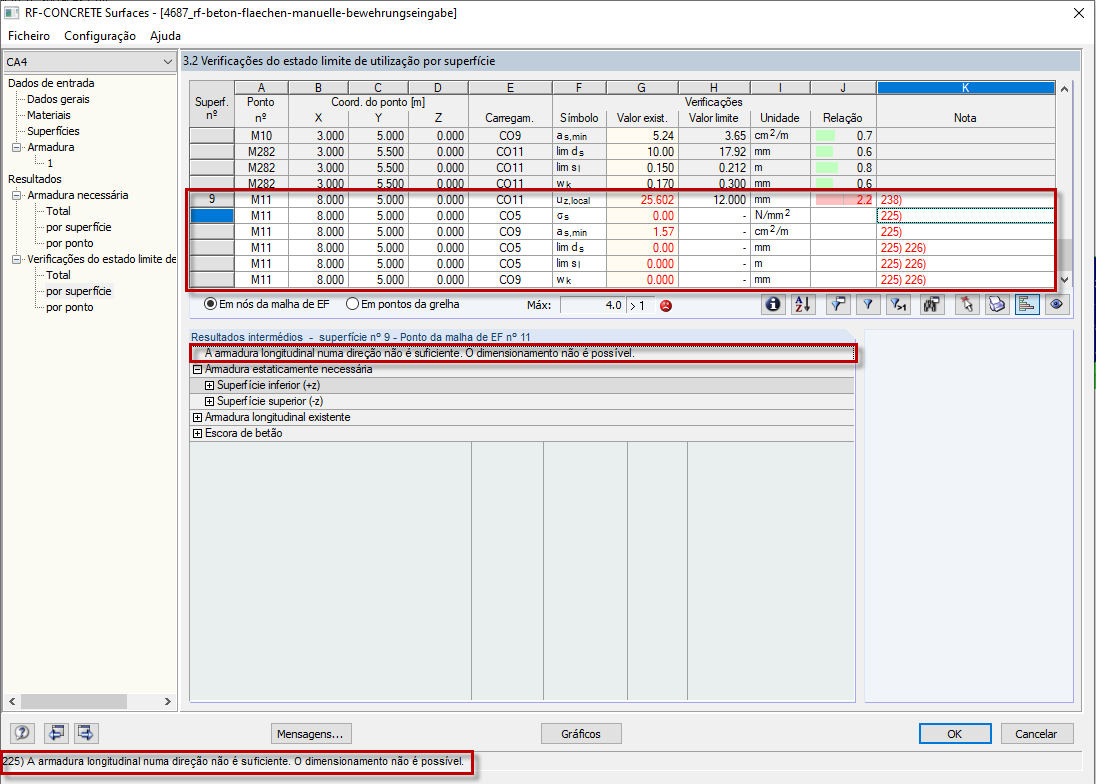This screenshot has width=1096, height=784.
Task: Click the M10 point cell
Action: [261, 136]
